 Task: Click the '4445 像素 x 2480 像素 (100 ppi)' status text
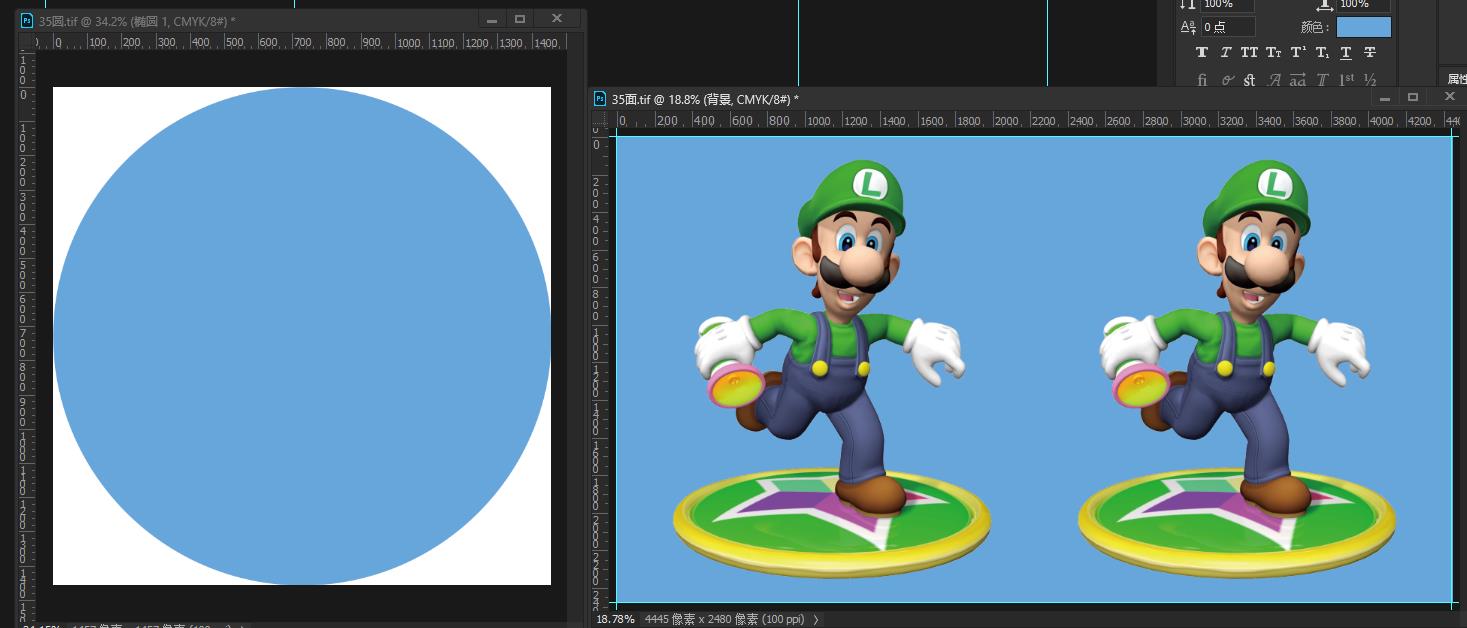coord(725,619)
